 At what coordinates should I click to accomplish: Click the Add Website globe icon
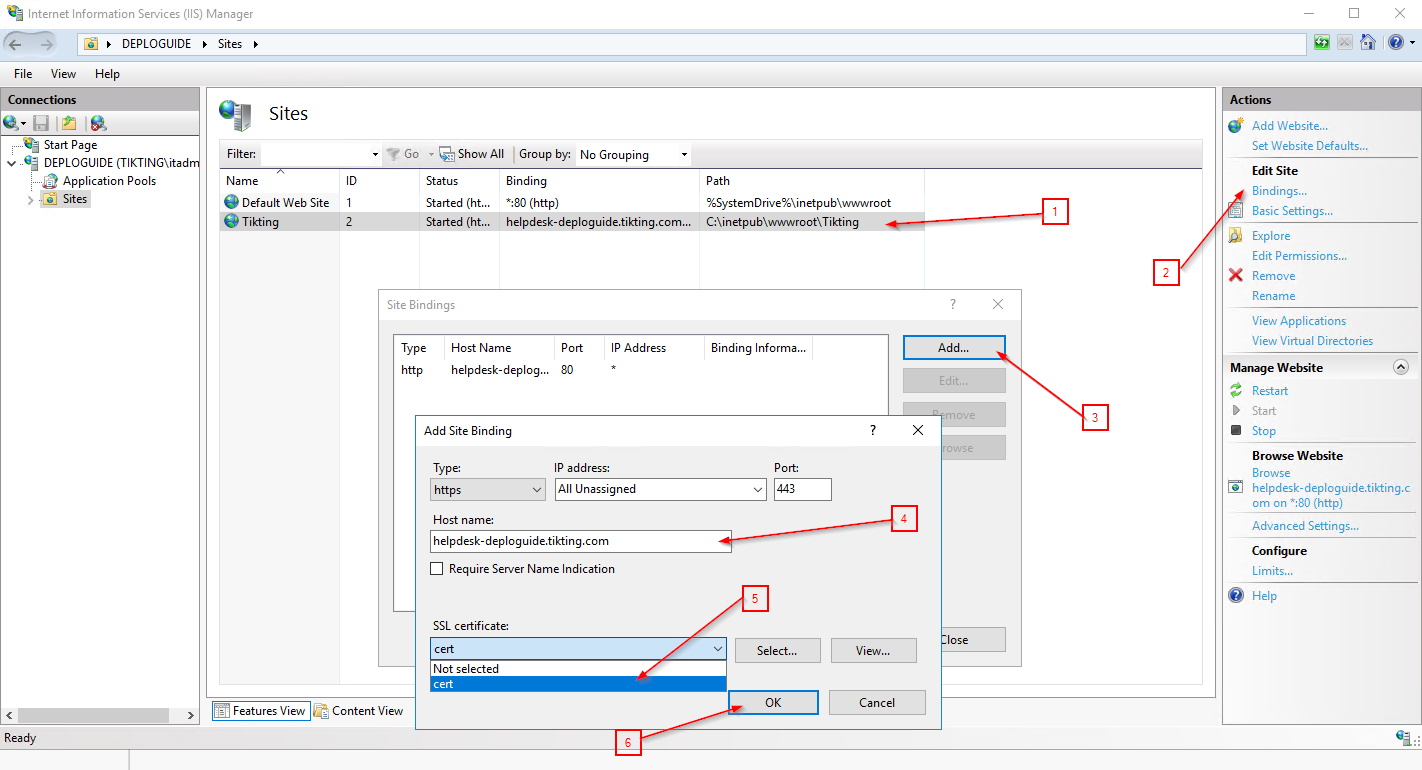1236,126
